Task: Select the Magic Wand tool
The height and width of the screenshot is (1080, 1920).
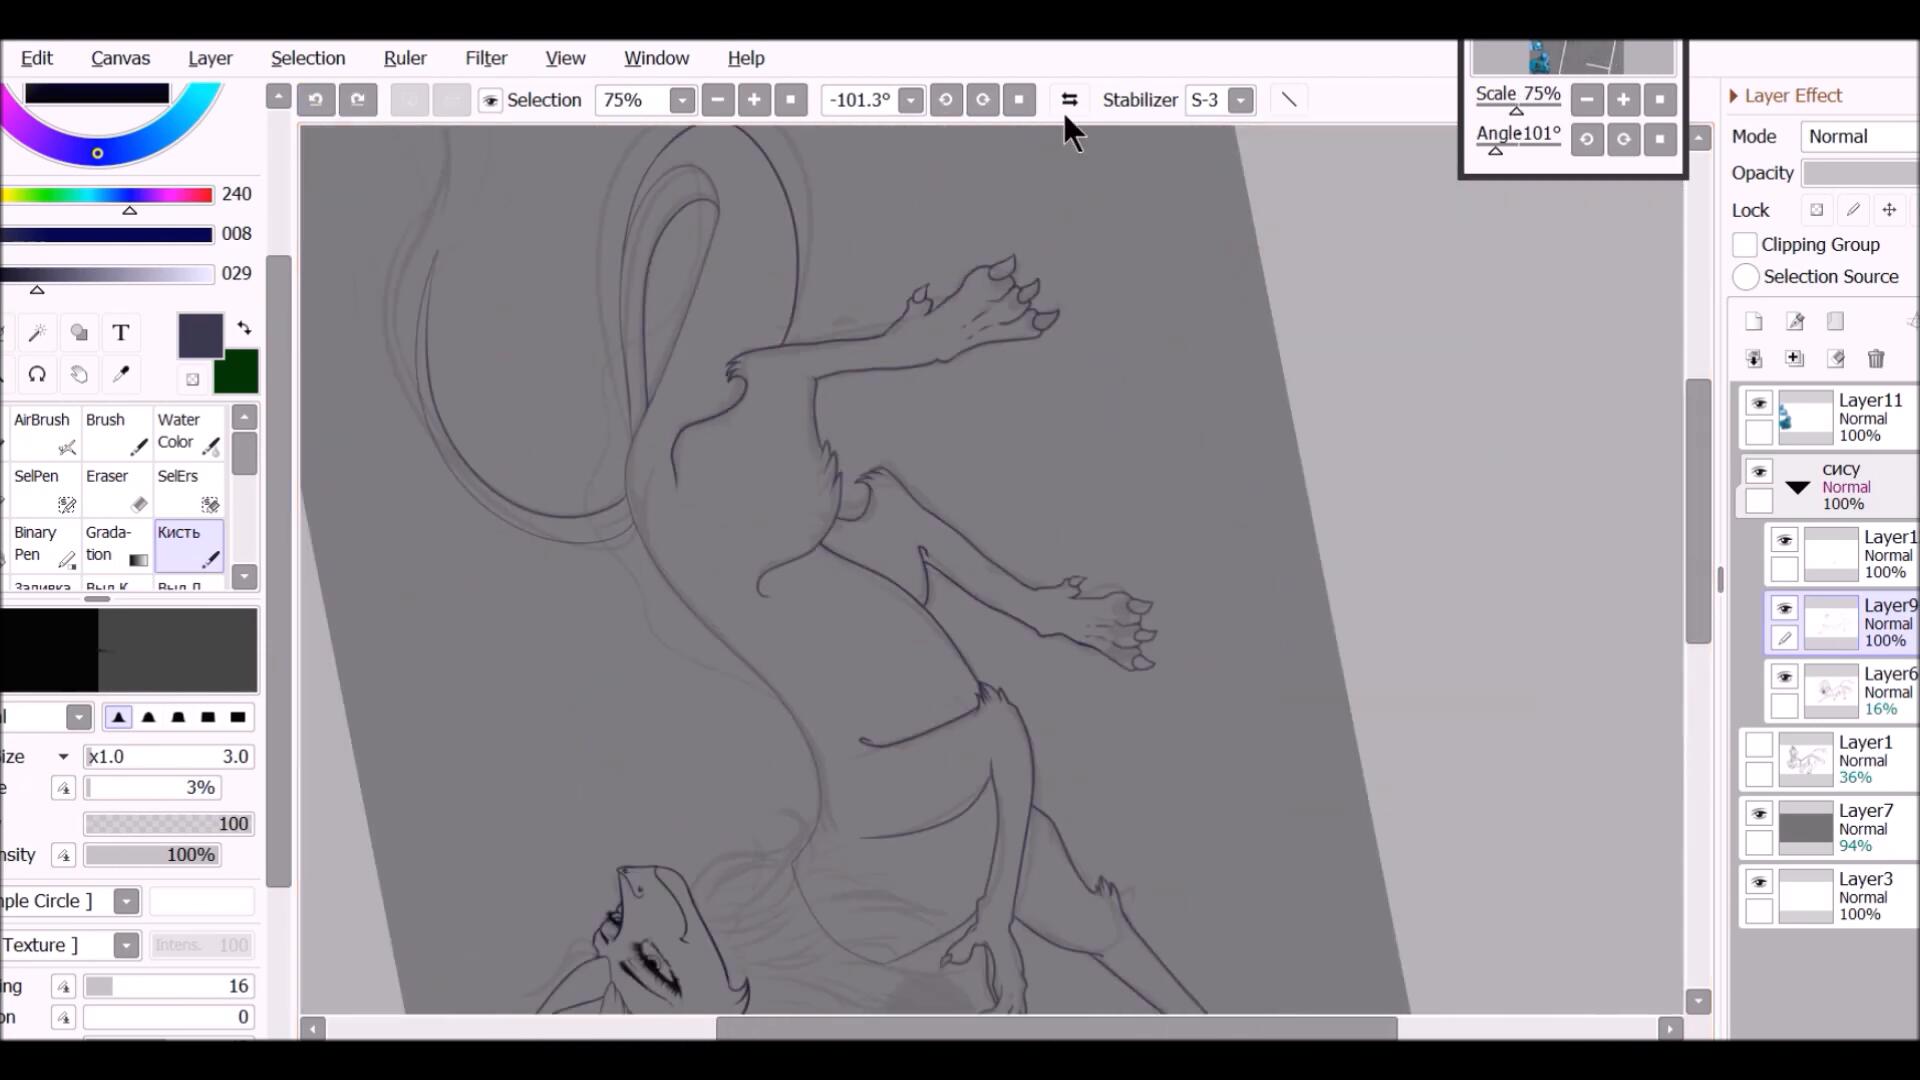Action: point(37,333)
